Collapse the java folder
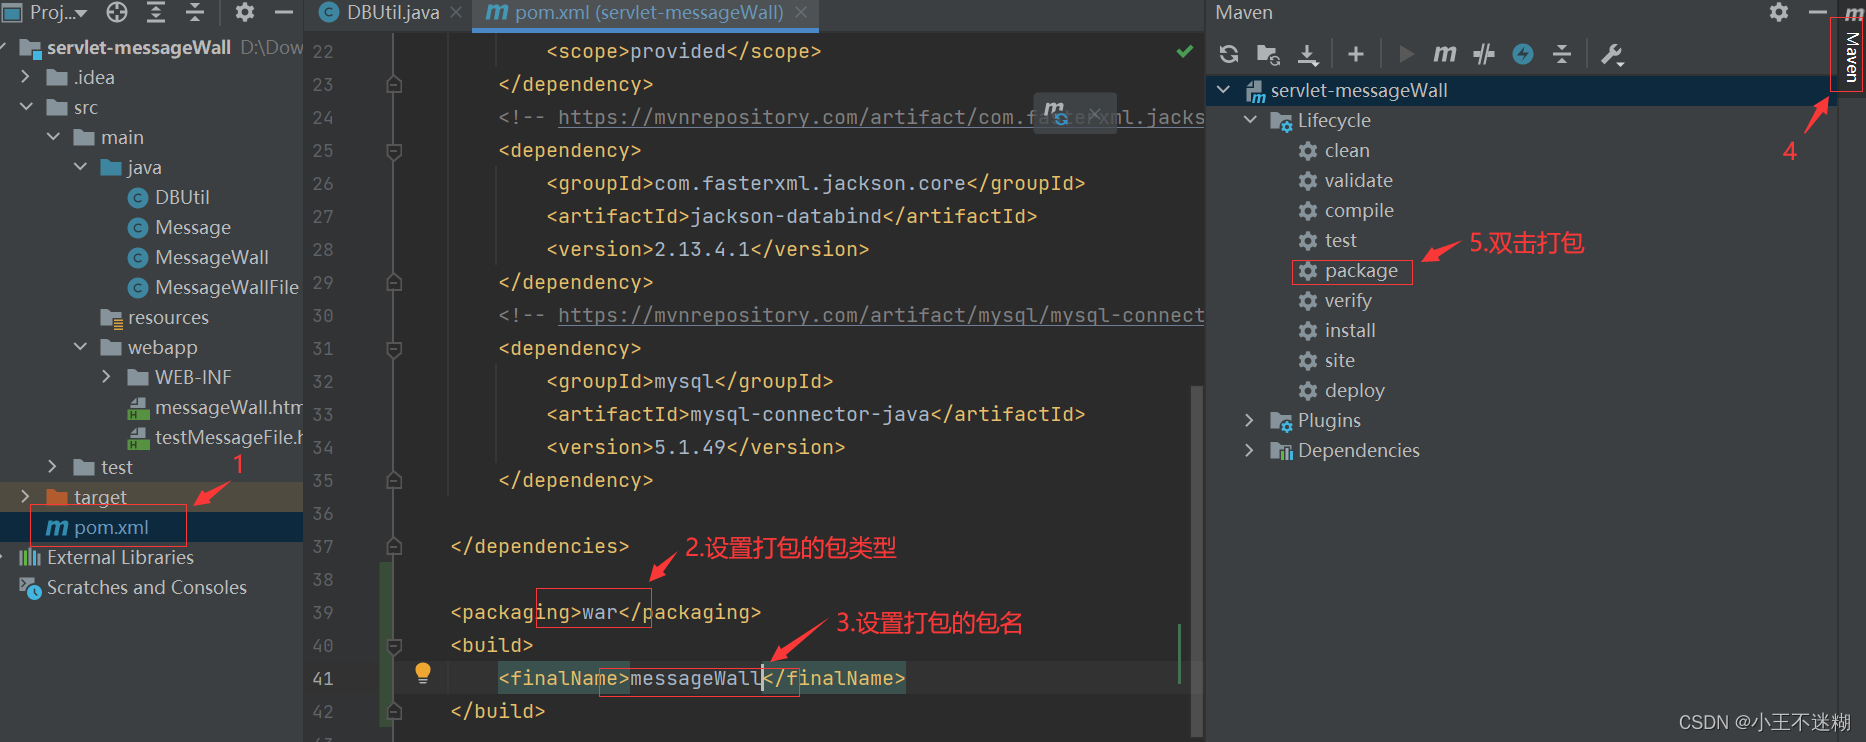Viewport: 1866px width, 742px height. point(80,167)
